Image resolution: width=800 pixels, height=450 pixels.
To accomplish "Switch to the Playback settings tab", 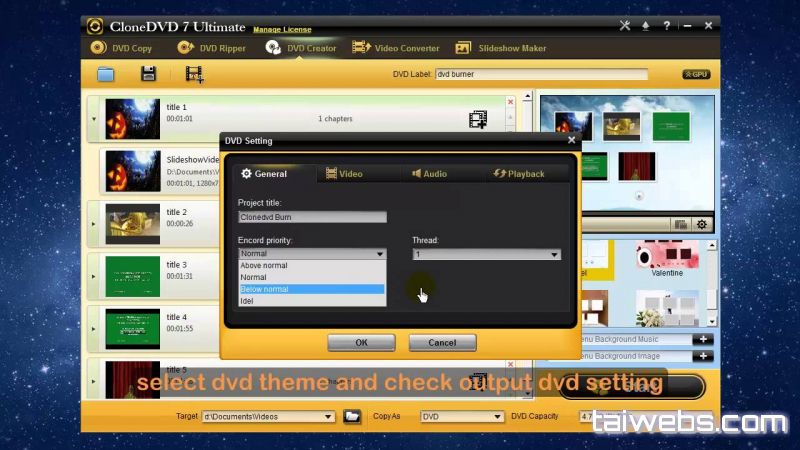I will click(x=519, y=174).
